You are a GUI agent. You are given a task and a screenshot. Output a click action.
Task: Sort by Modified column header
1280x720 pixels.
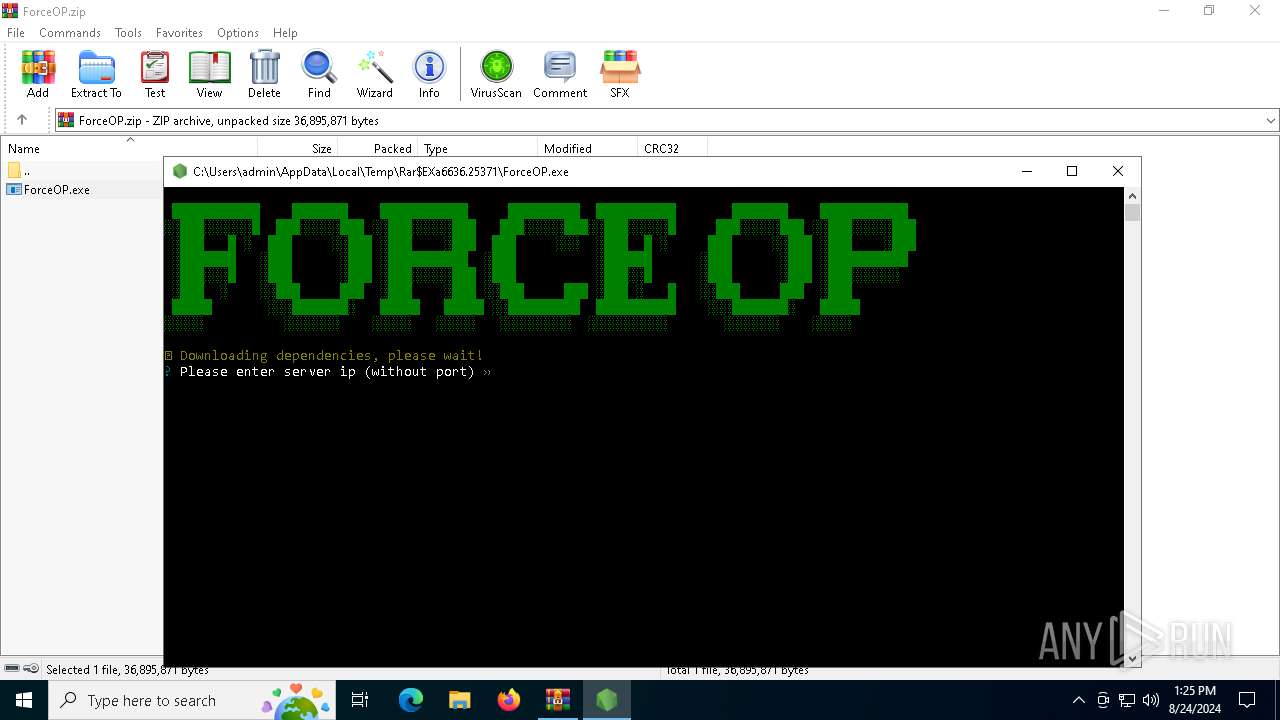pyautogui.click(x=588, y=148)
